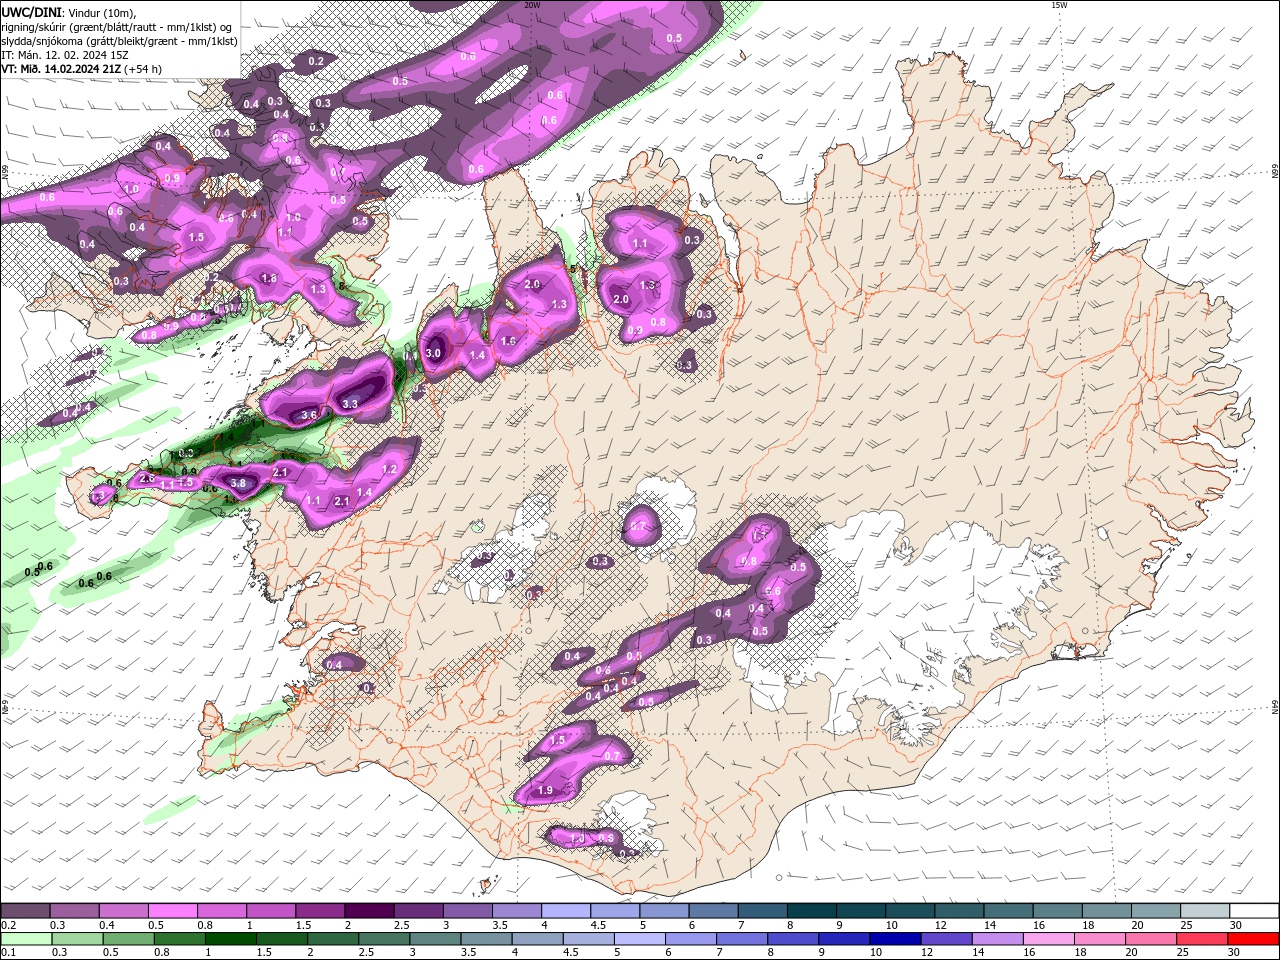Click the violet 12–14 swatch in rain scale
This screenshot has height=960, width=1280.
tap(947, 939)
